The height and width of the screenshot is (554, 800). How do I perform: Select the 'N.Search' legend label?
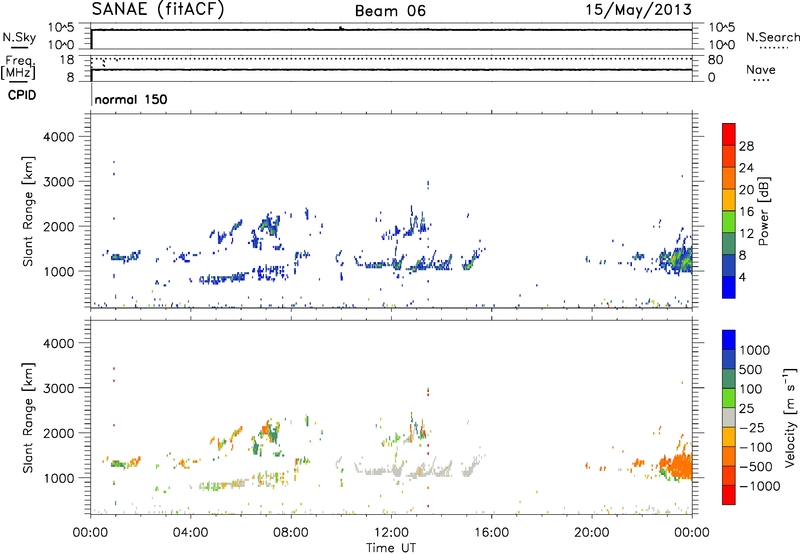773,37
